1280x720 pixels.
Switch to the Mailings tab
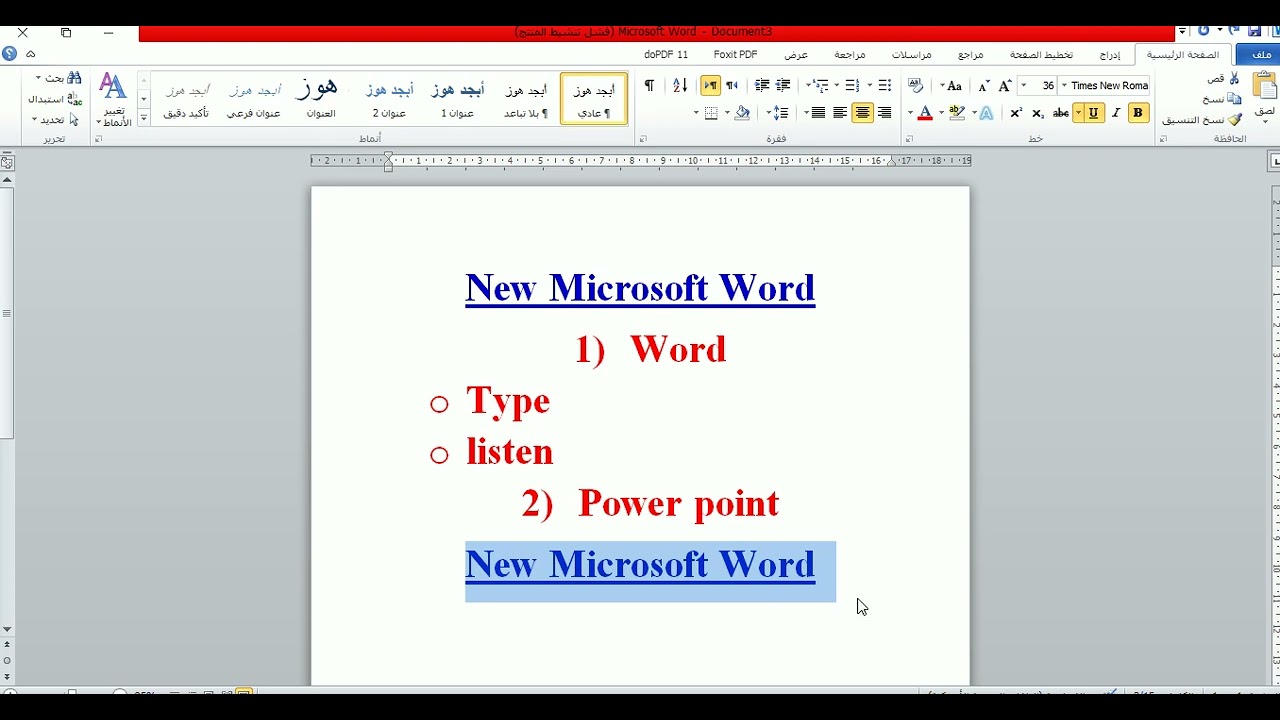click(911, 54)
